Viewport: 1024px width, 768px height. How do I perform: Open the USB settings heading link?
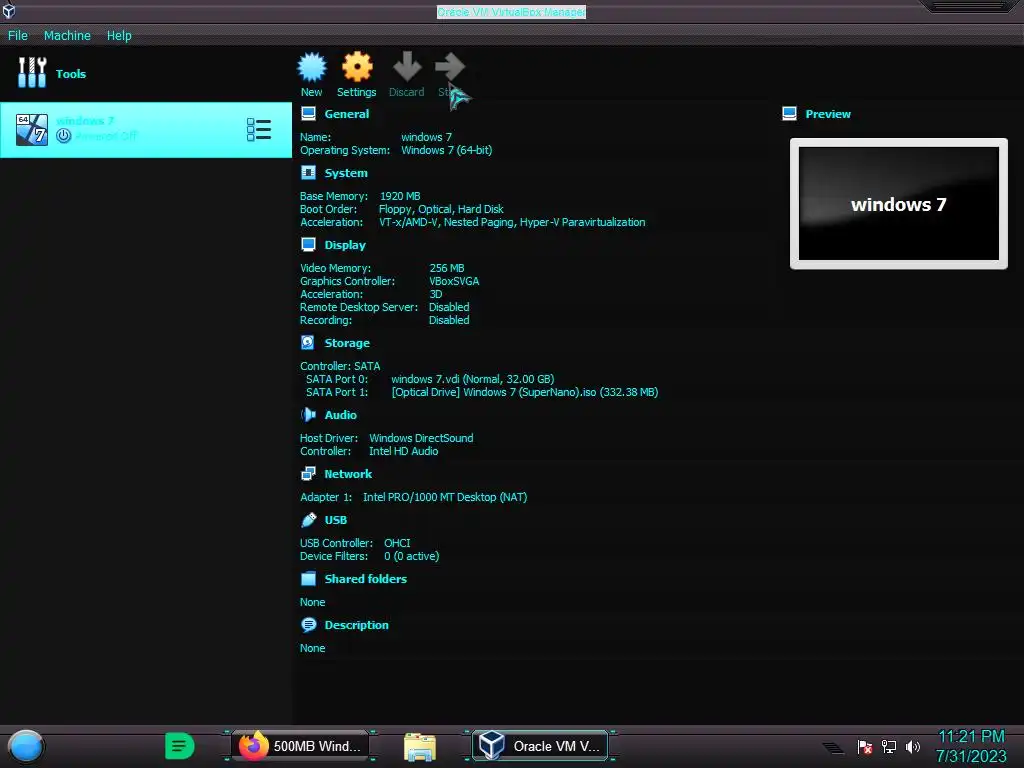tap(336, 520)
